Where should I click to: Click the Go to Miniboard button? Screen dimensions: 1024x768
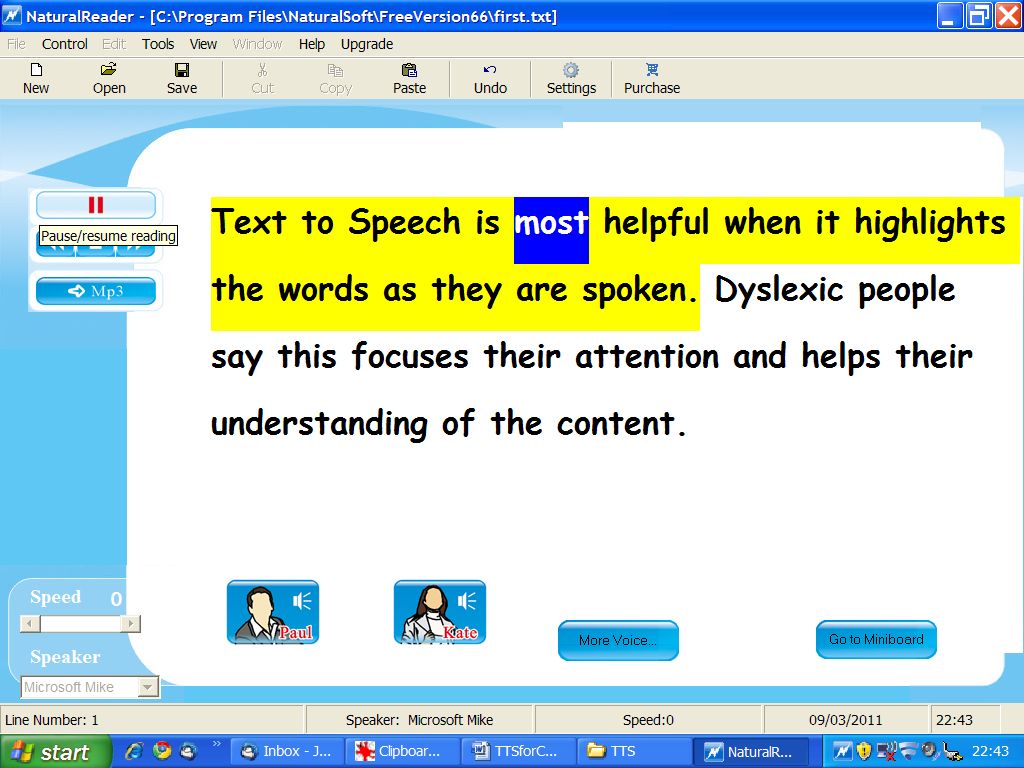[x=876, y=640]
